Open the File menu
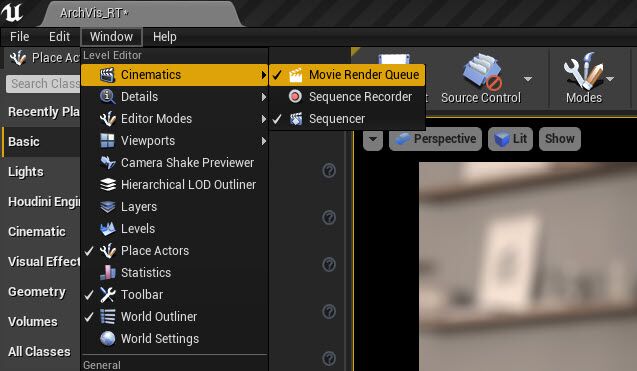The height and width of the screenshot is (371, 637). (20, 37)
